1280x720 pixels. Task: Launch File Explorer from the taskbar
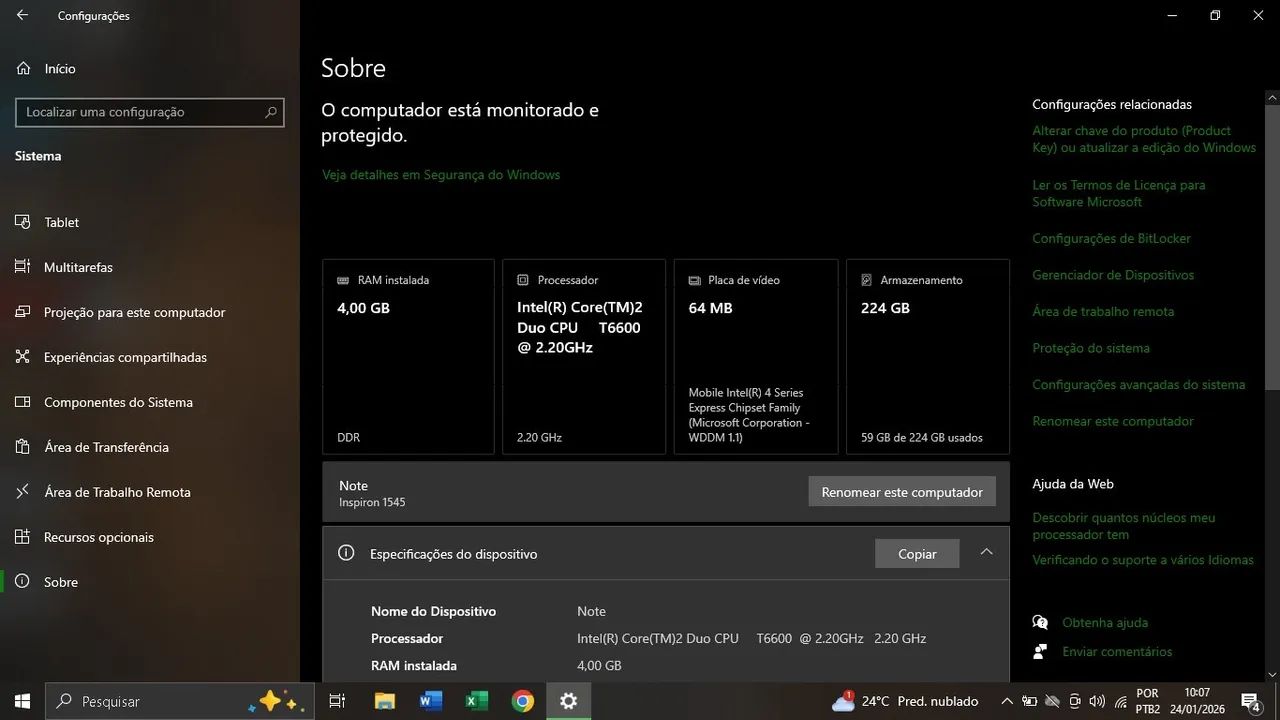tap(385, 701)
